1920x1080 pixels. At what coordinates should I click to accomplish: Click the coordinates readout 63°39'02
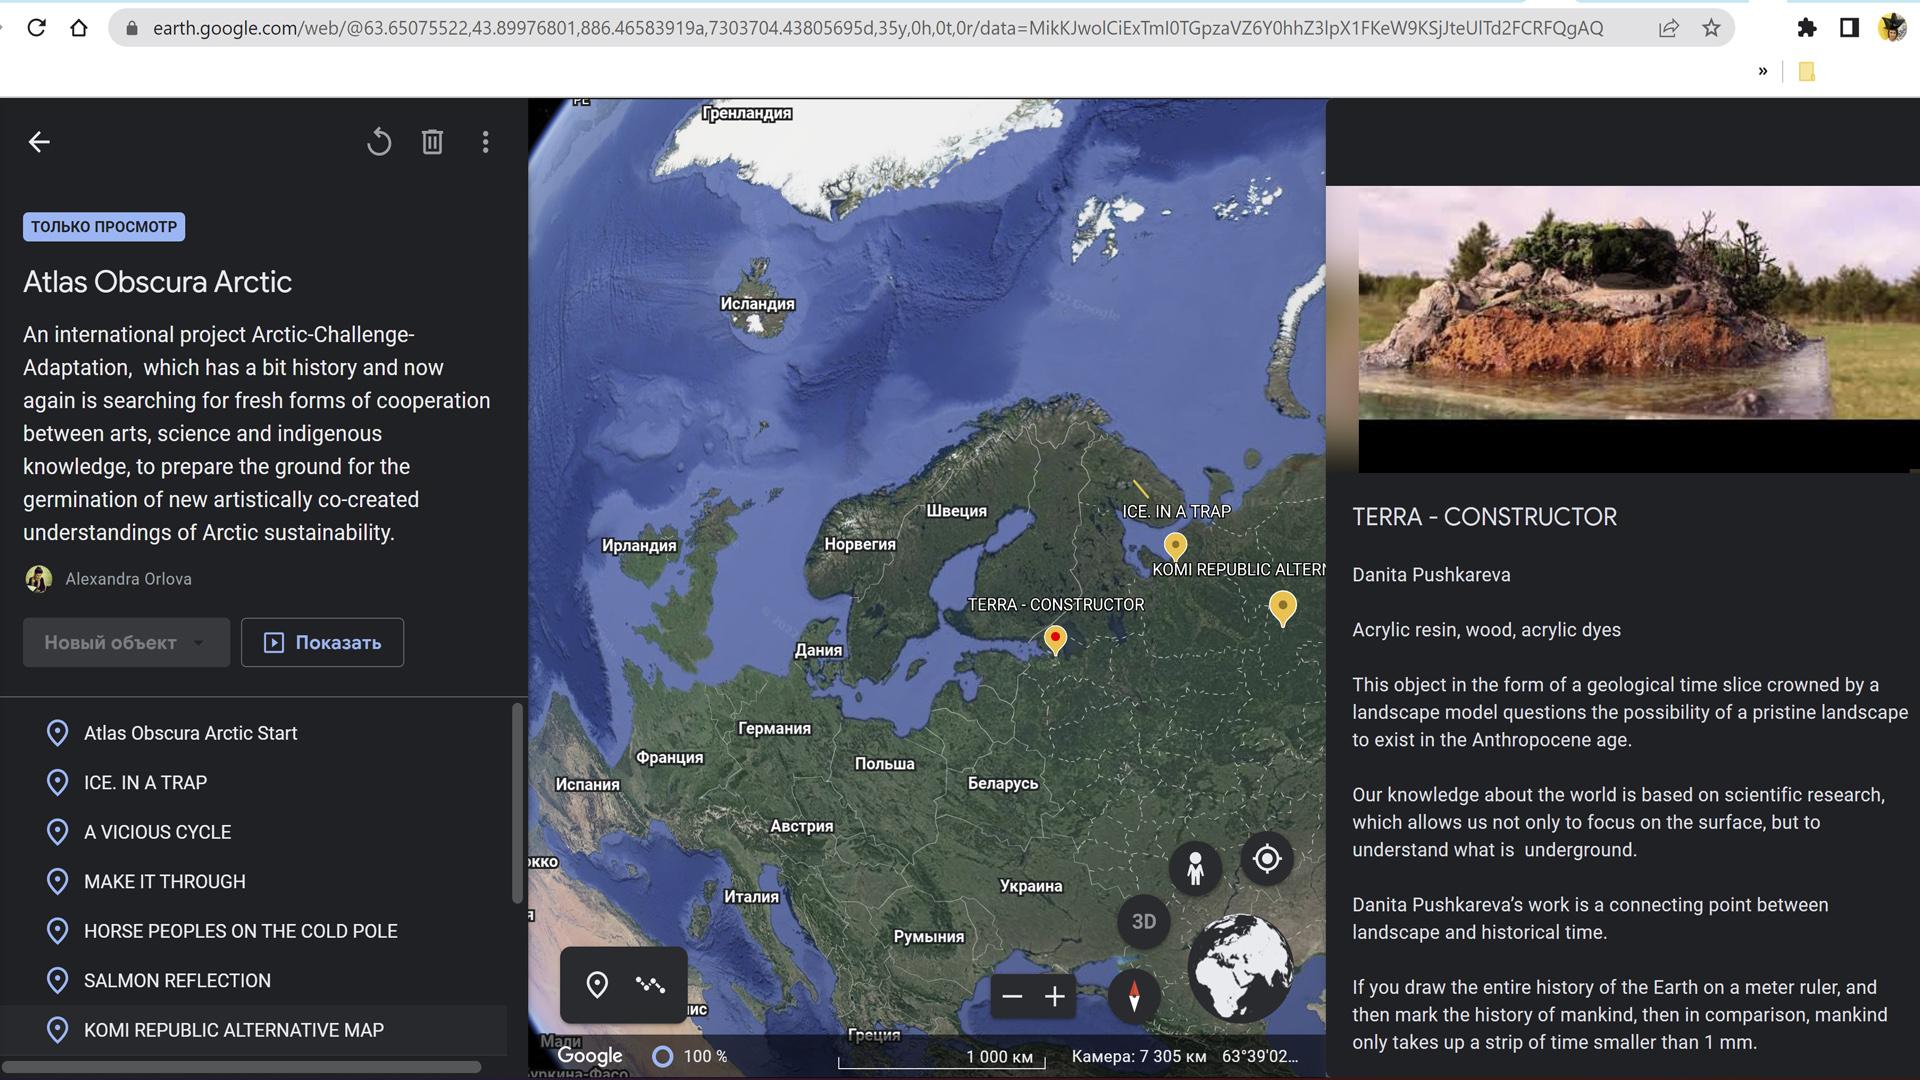(x=1260, y=1056)
